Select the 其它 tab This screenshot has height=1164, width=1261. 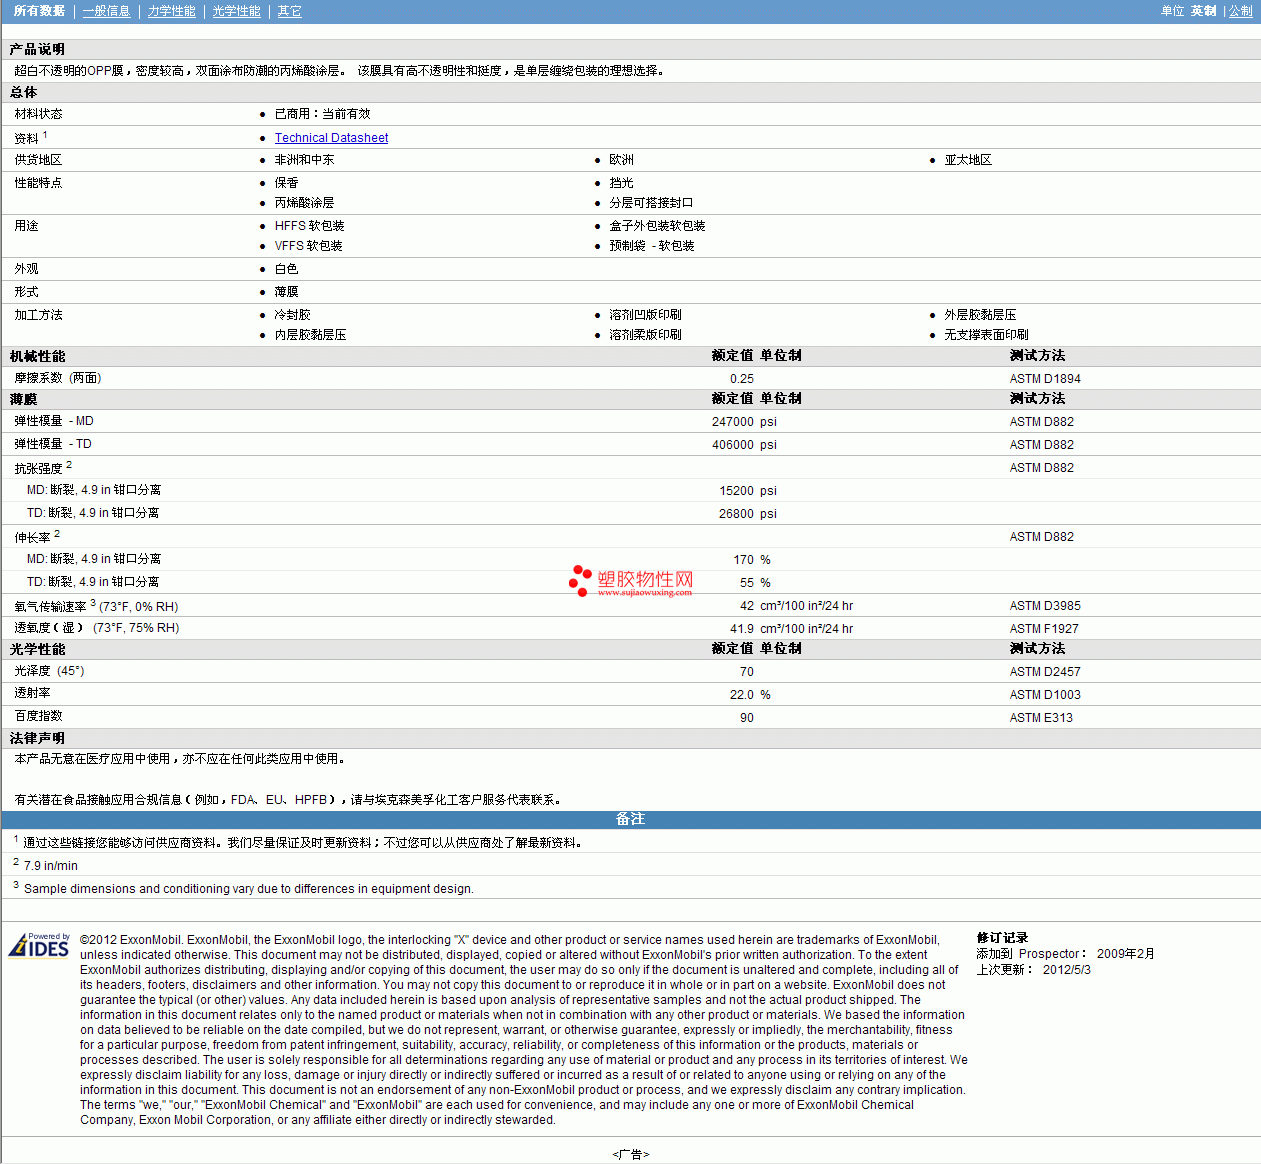[289, 11]
